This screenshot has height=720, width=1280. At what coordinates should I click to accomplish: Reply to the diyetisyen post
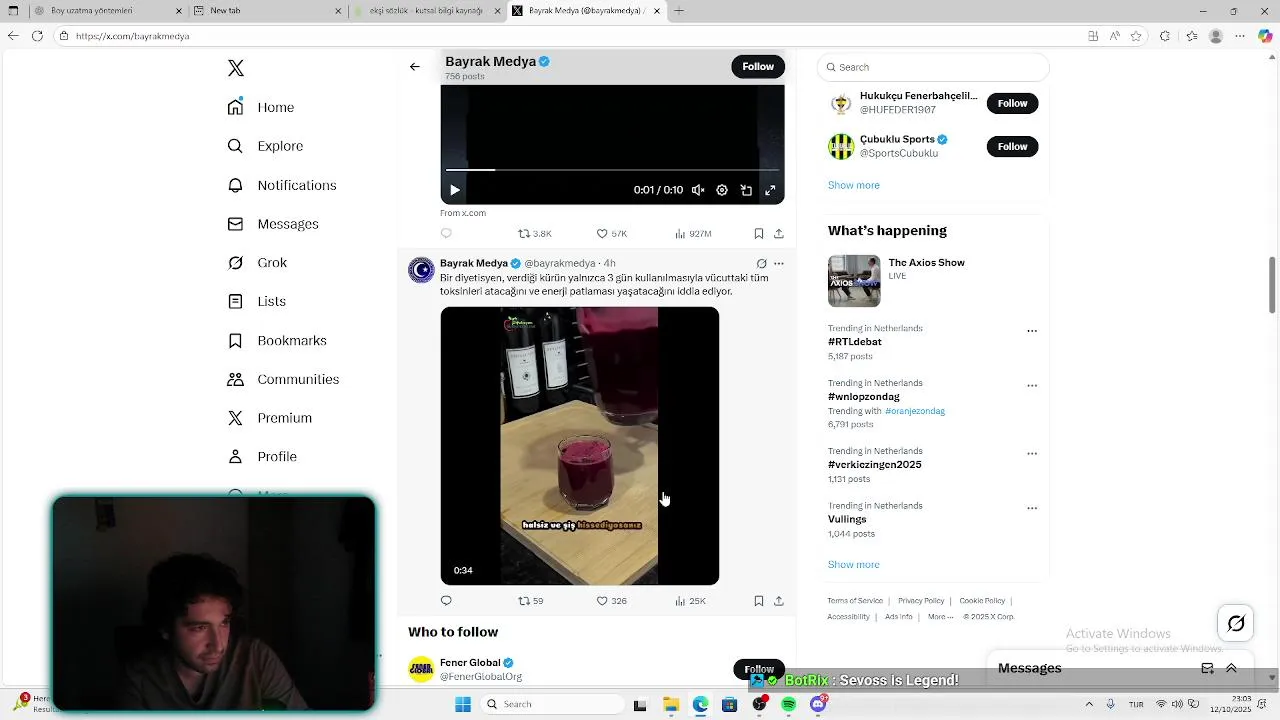(446, 601)
